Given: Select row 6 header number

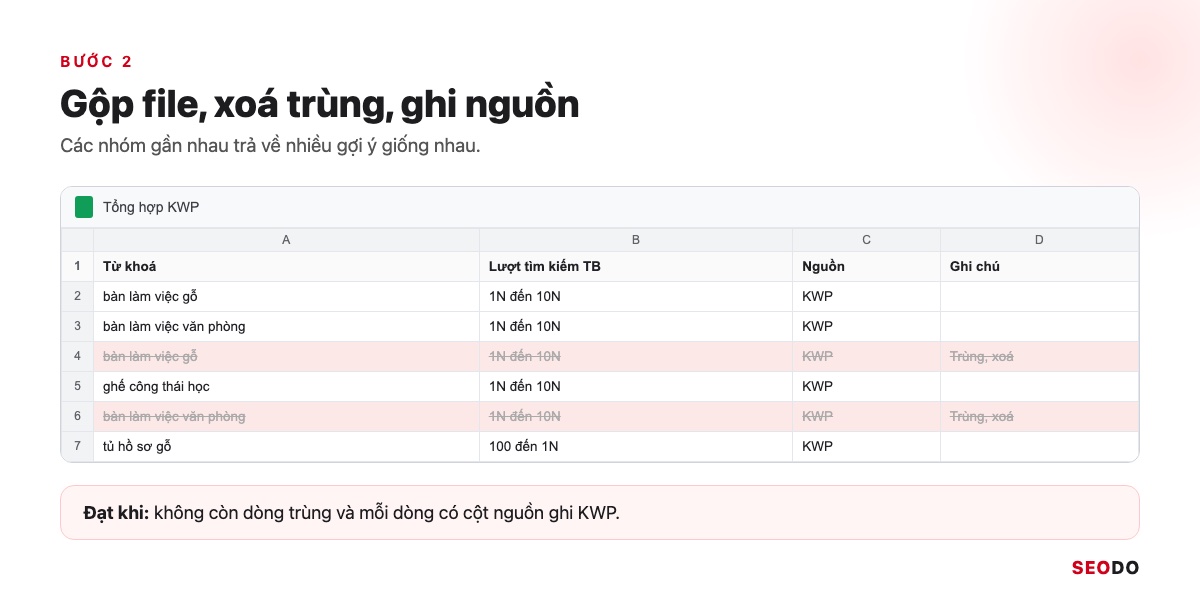Looking at the screenshot, I should pyautogui.click(x=77, y=417).
